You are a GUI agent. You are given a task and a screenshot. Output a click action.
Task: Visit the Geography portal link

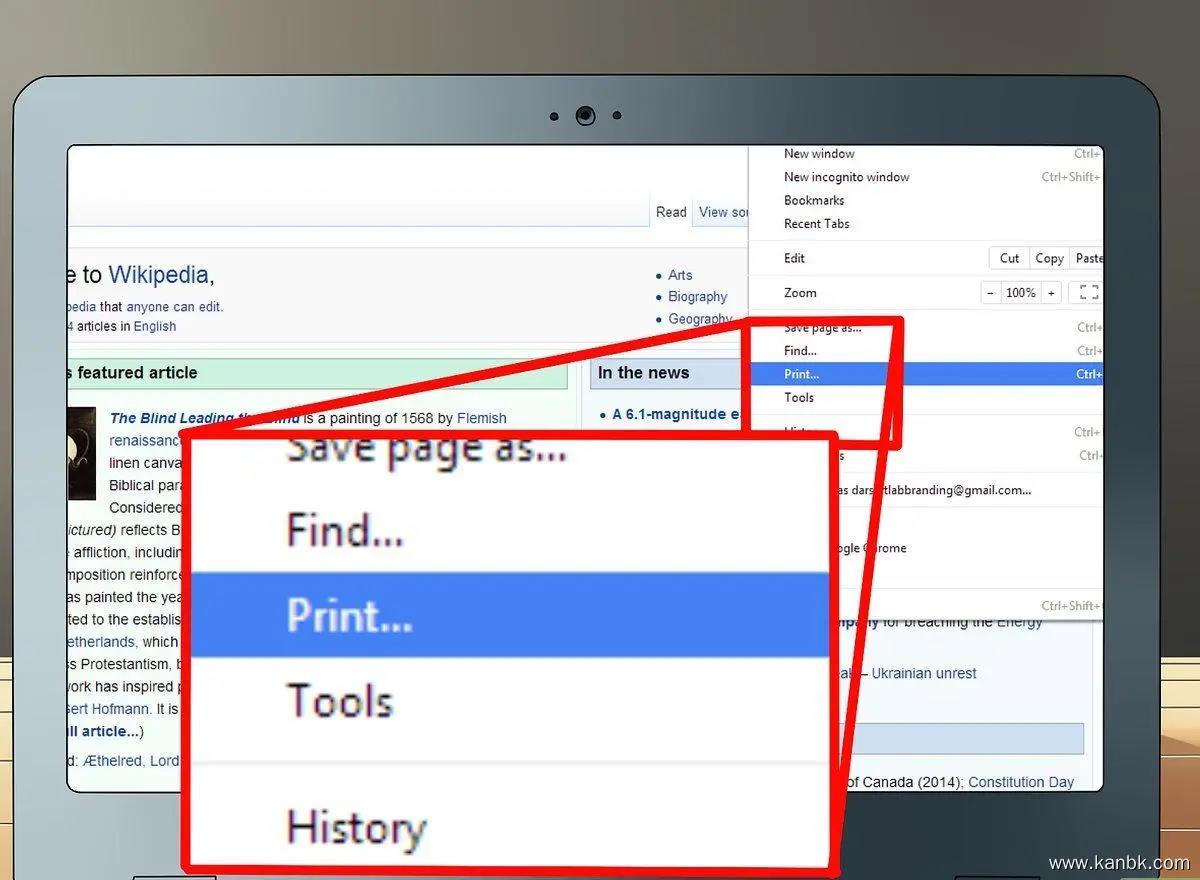pyautogui.click(x=699, y=319)
